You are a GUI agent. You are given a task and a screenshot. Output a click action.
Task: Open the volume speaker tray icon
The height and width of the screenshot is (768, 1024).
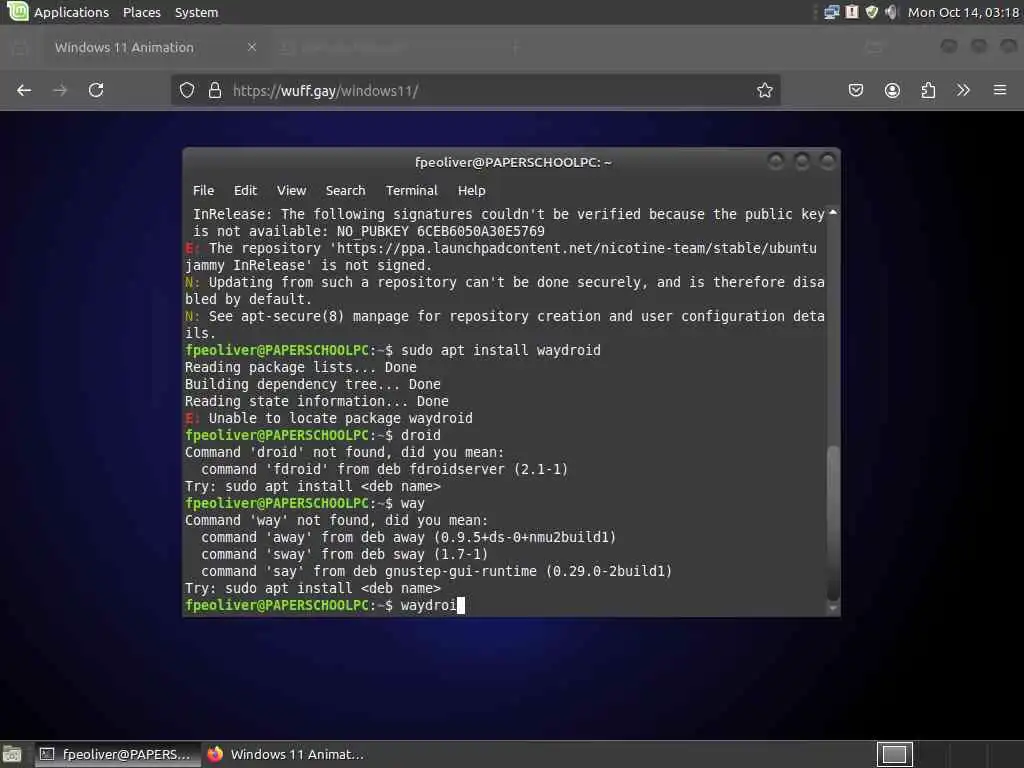point(891,12)
